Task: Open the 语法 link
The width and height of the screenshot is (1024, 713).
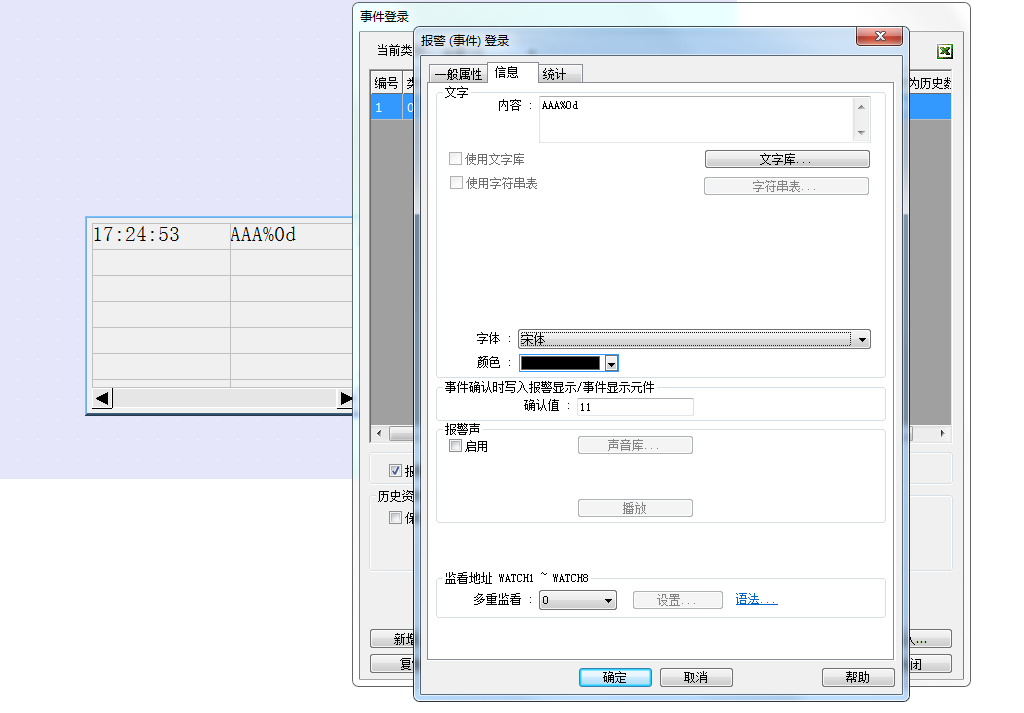Action: 756,600
